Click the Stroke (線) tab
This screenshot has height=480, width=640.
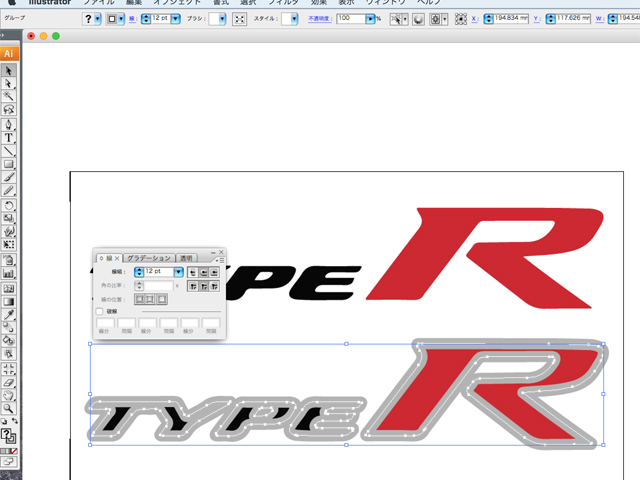point(109,258)
